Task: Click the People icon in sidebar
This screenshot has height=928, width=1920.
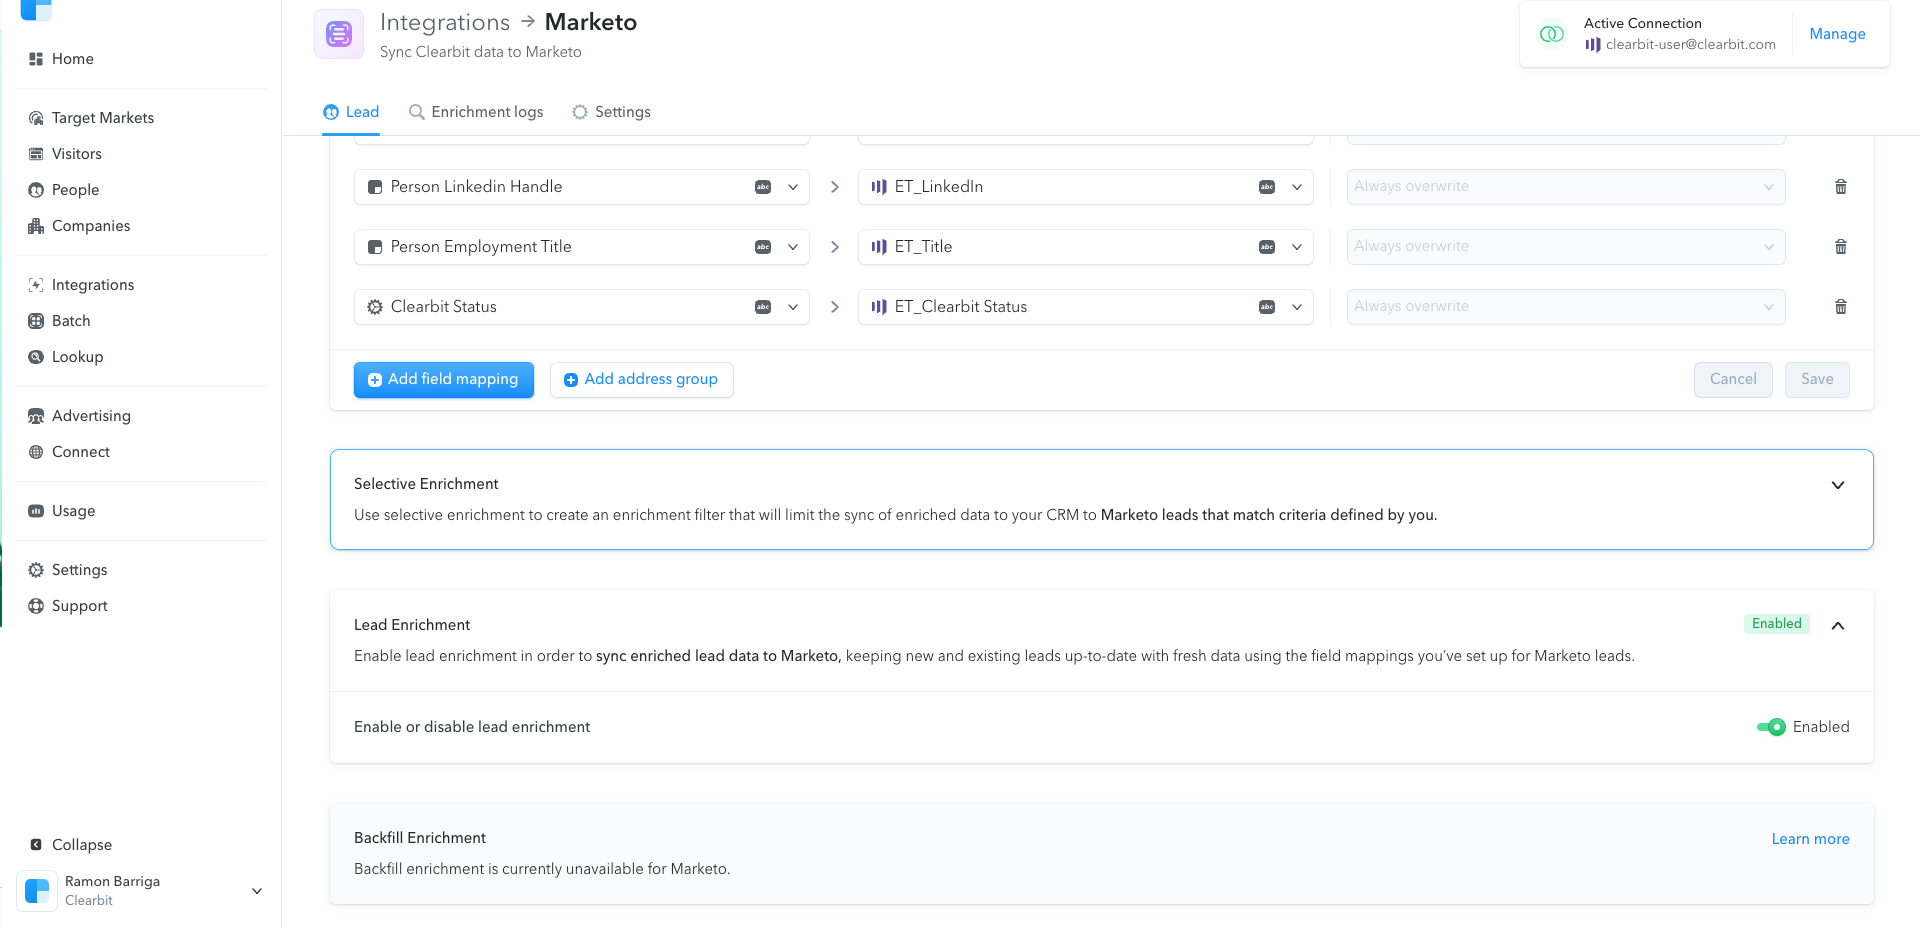Action: pyautogui.click(x=36, y=190)
